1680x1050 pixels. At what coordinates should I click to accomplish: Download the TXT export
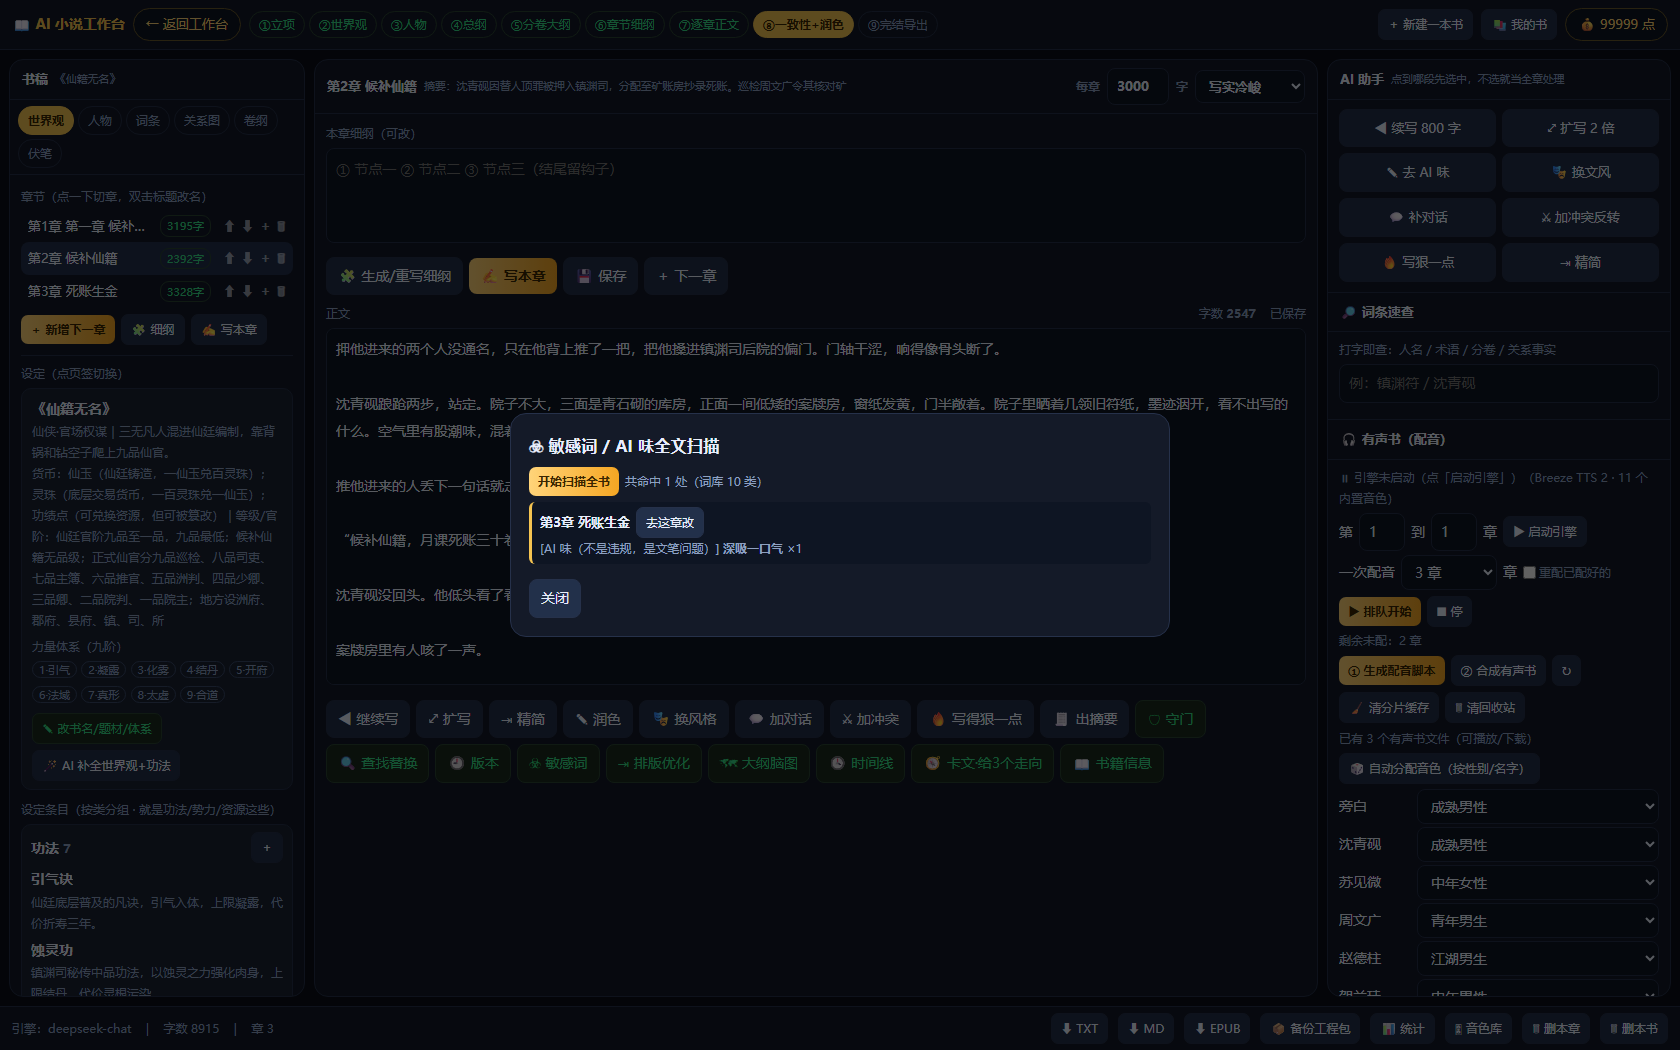pos(1079,1028)
